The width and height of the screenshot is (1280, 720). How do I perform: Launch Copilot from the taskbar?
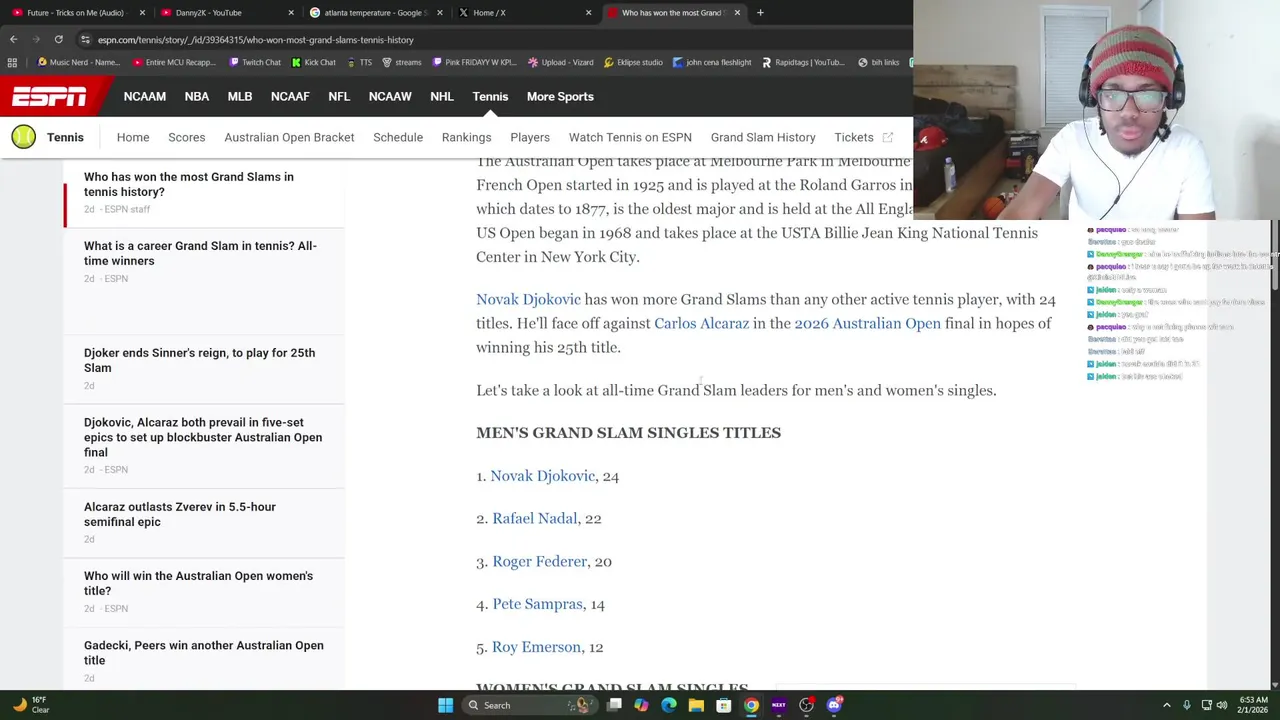point(641,705)
